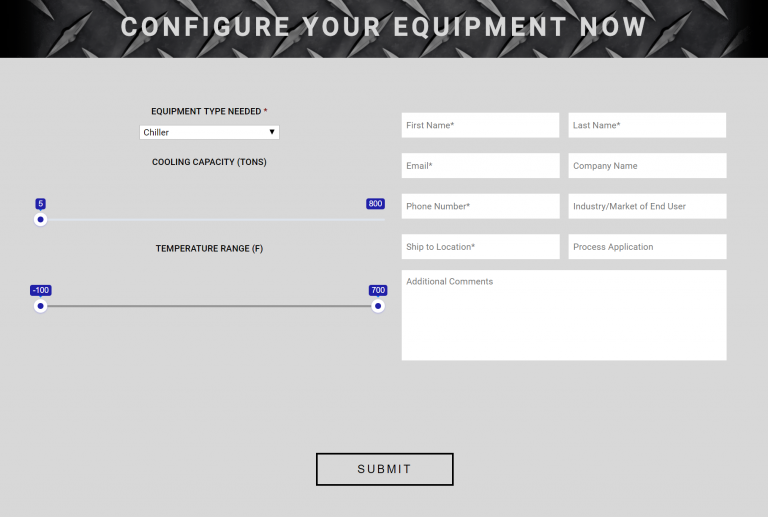Viewport: 768px width, 517px height.
Task: Click the Temperature Range minimum handle
Action: click(x=40, y=306)
